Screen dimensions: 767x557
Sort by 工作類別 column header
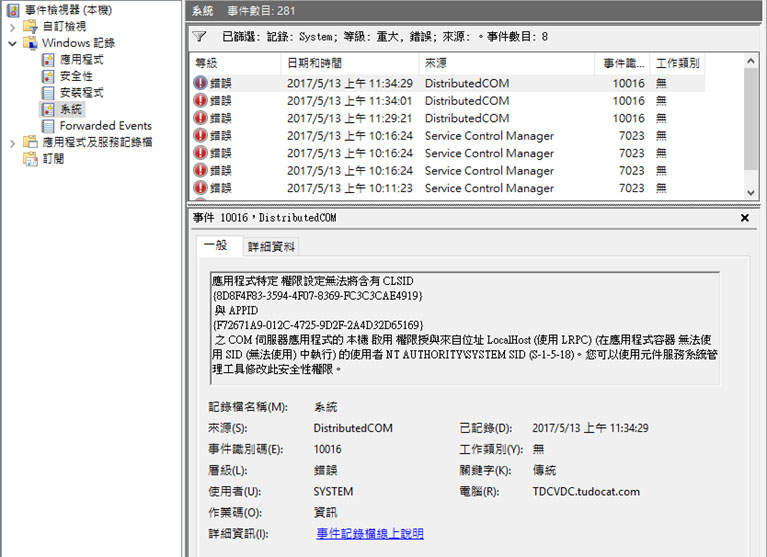click(678, 63)
